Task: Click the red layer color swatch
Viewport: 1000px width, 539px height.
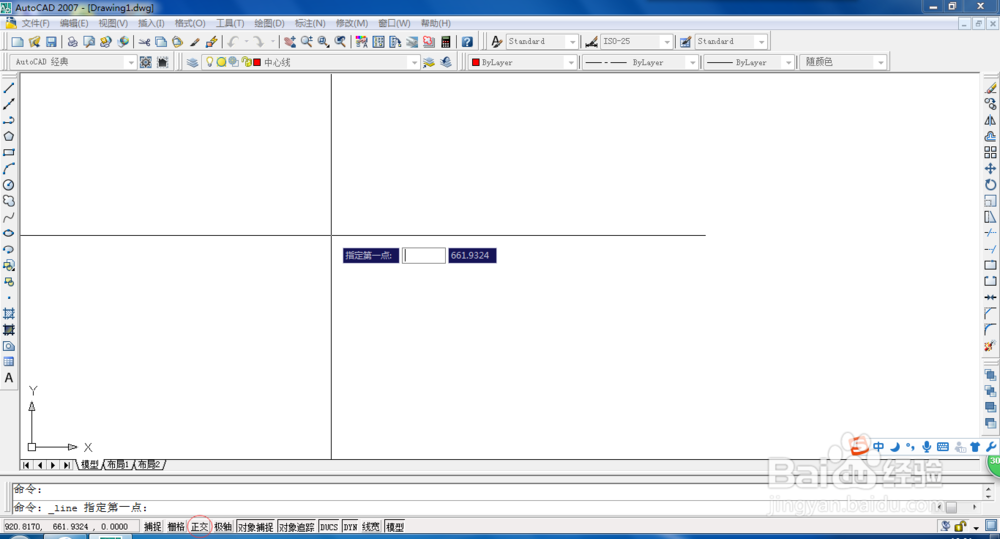Action: (257, 63)
